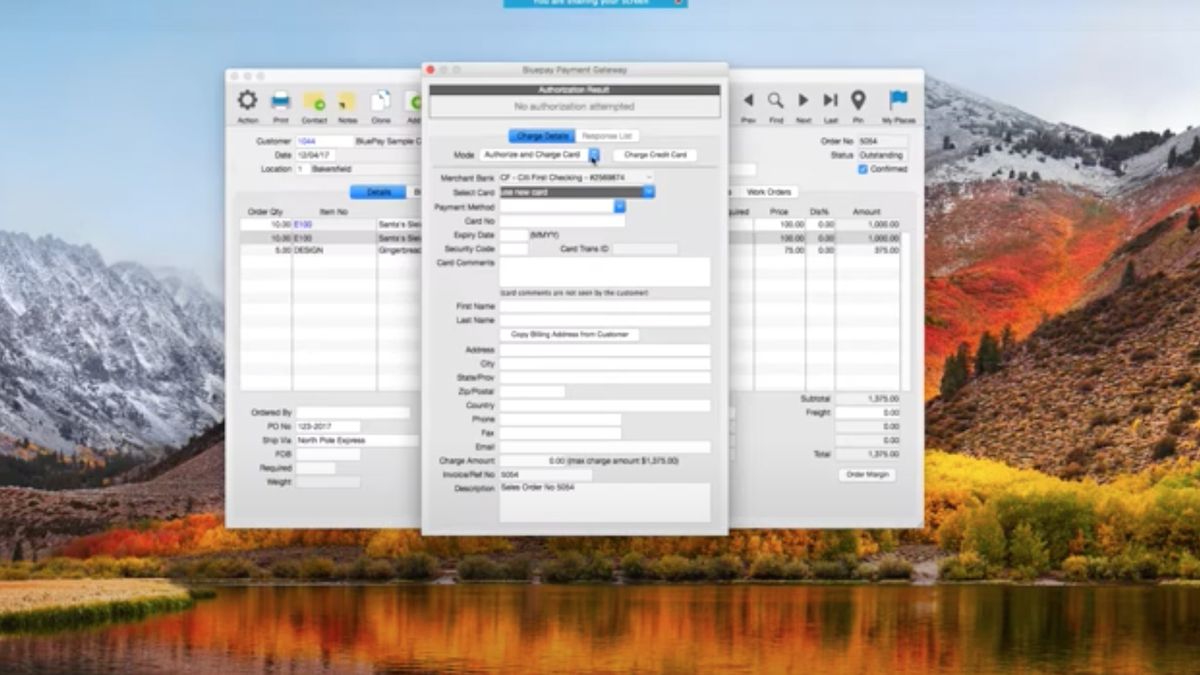
Task: Switch to the Response List tab
Action: coord(608,136)
